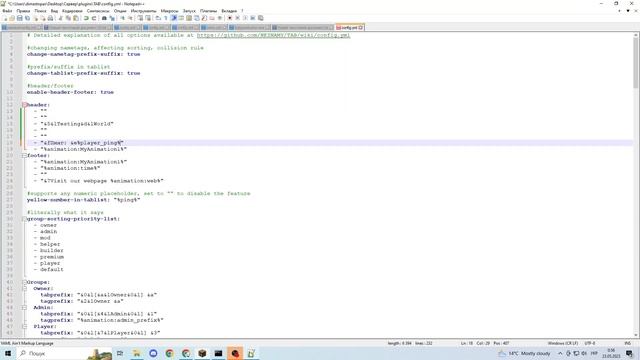Click the scrollbar down arrow
Viewport: 640px width, 360px height.
point(636,335)
